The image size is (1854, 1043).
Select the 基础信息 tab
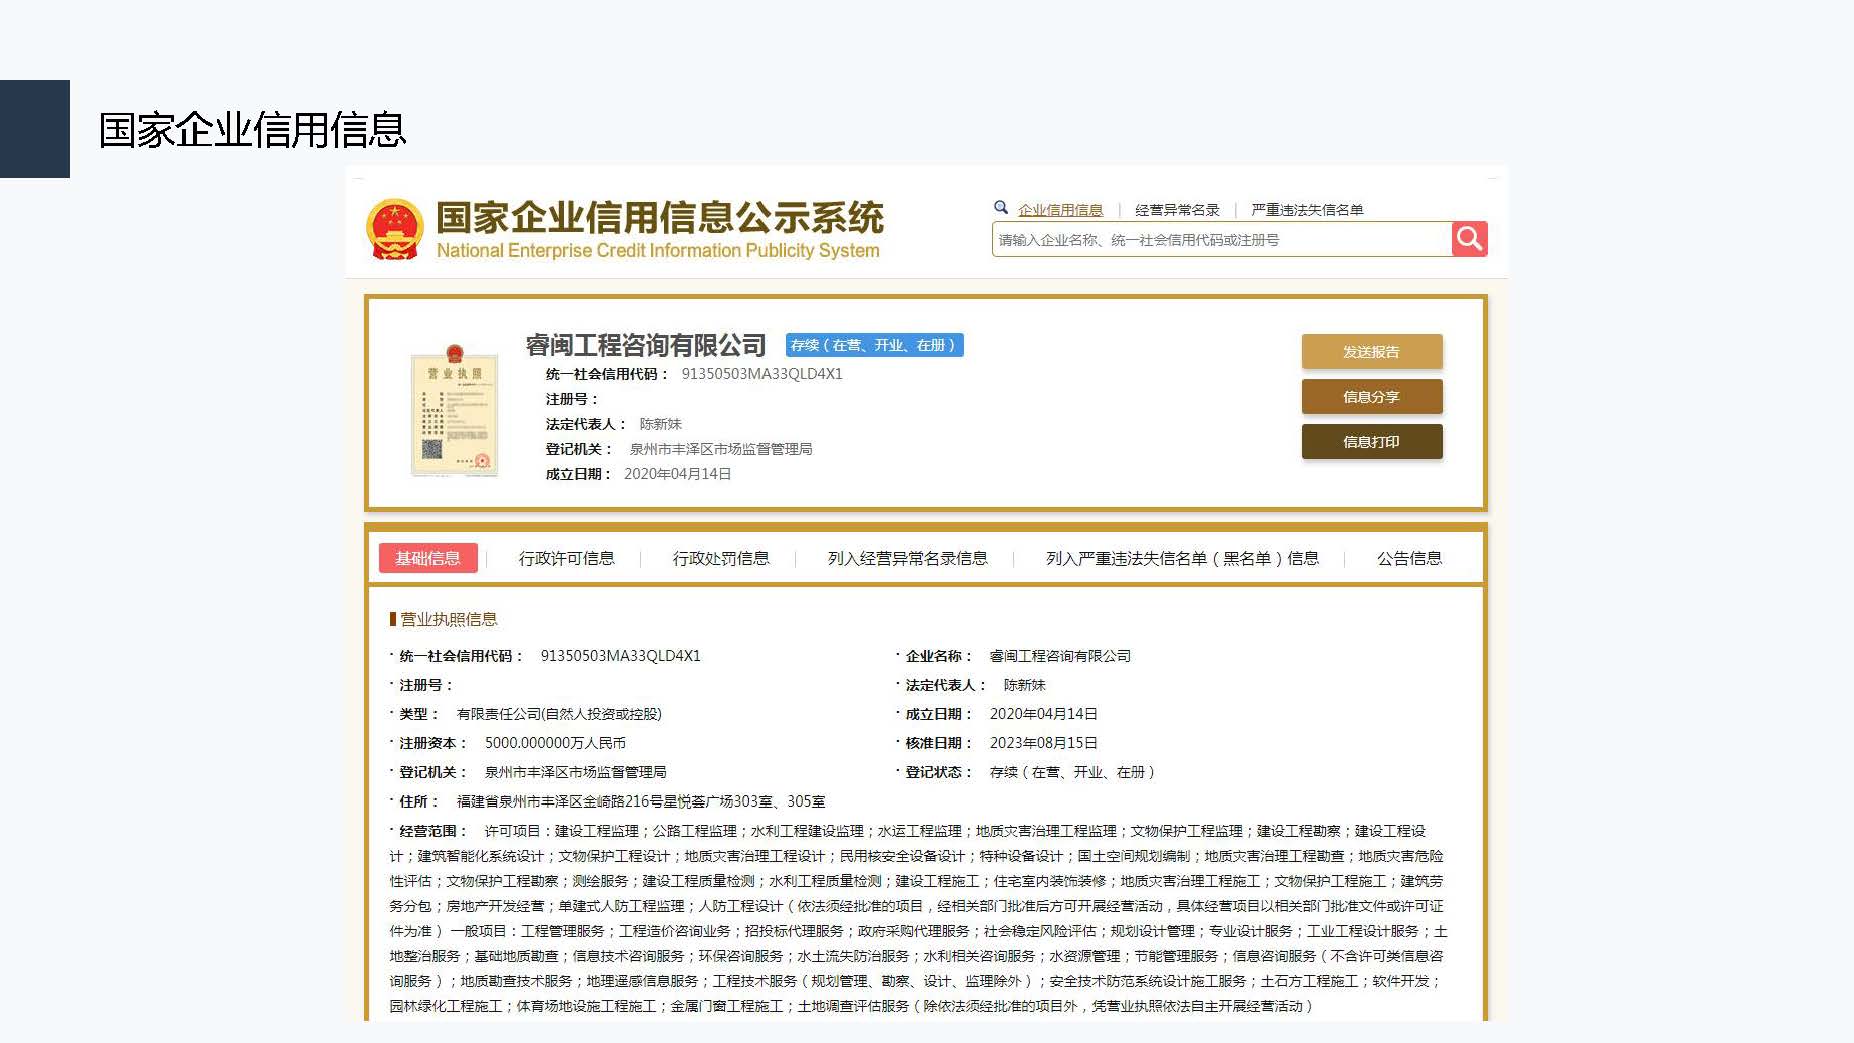tap(428, 558)
